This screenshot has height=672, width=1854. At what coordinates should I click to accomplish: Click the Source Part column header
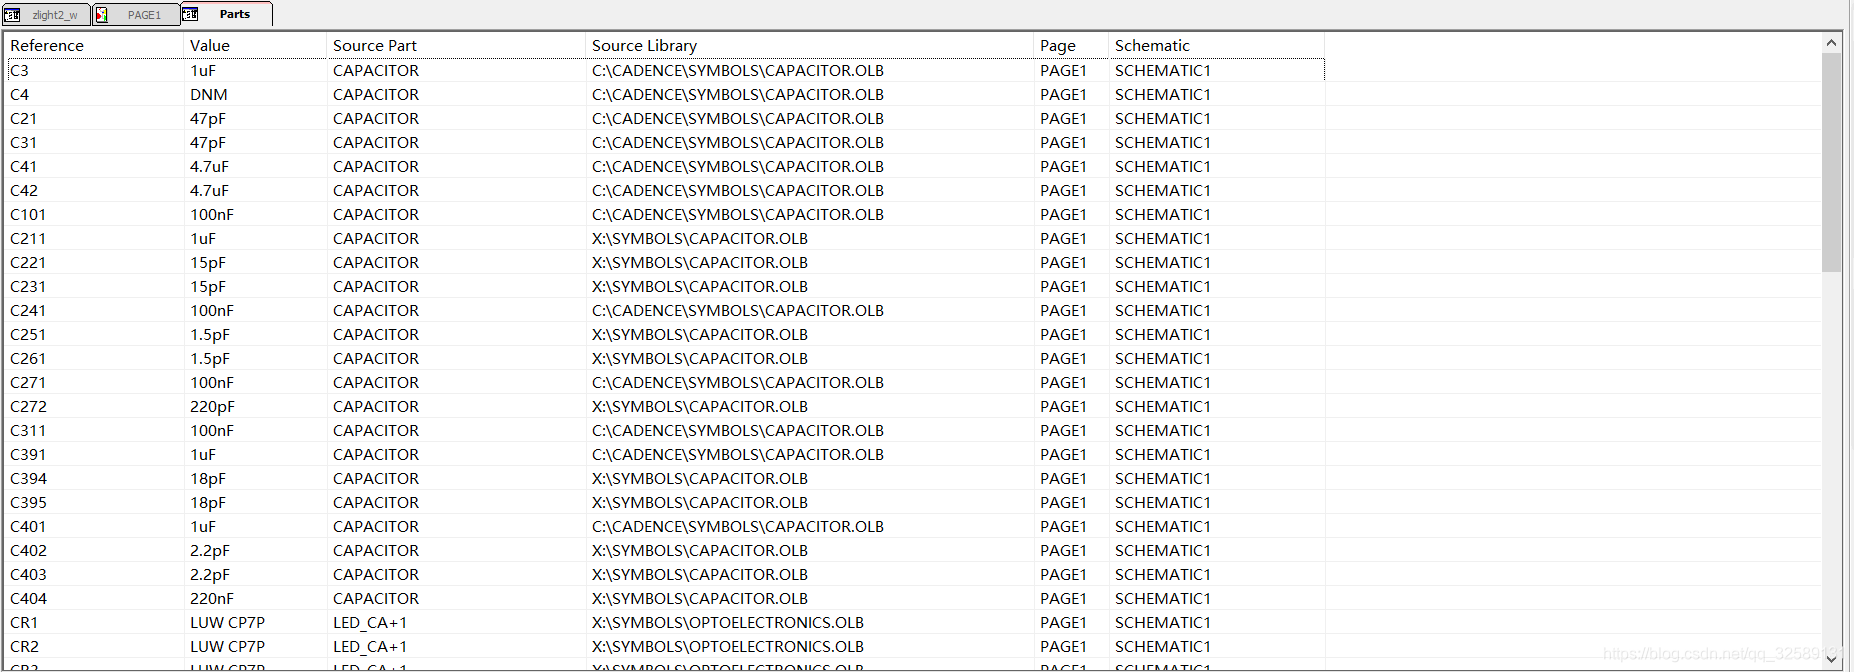click(375, 46)
